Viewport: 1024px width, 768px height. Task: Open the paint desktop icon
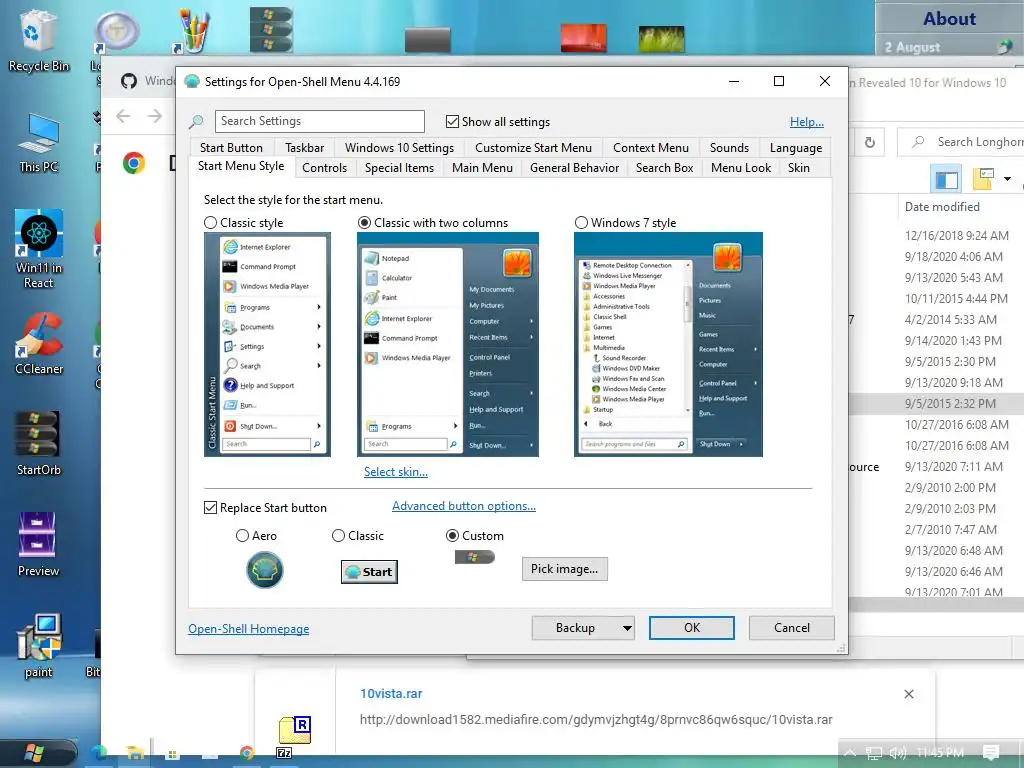(x=38, y=645)
